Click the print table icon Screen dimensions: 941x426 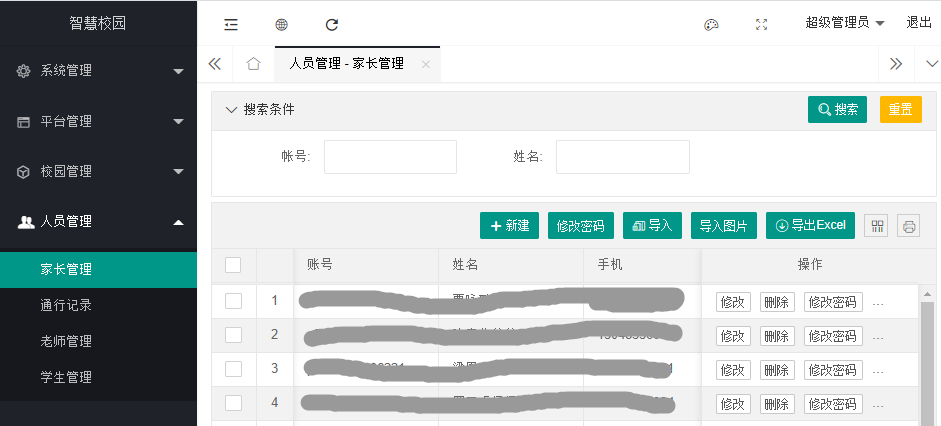[x=908, y=226]
